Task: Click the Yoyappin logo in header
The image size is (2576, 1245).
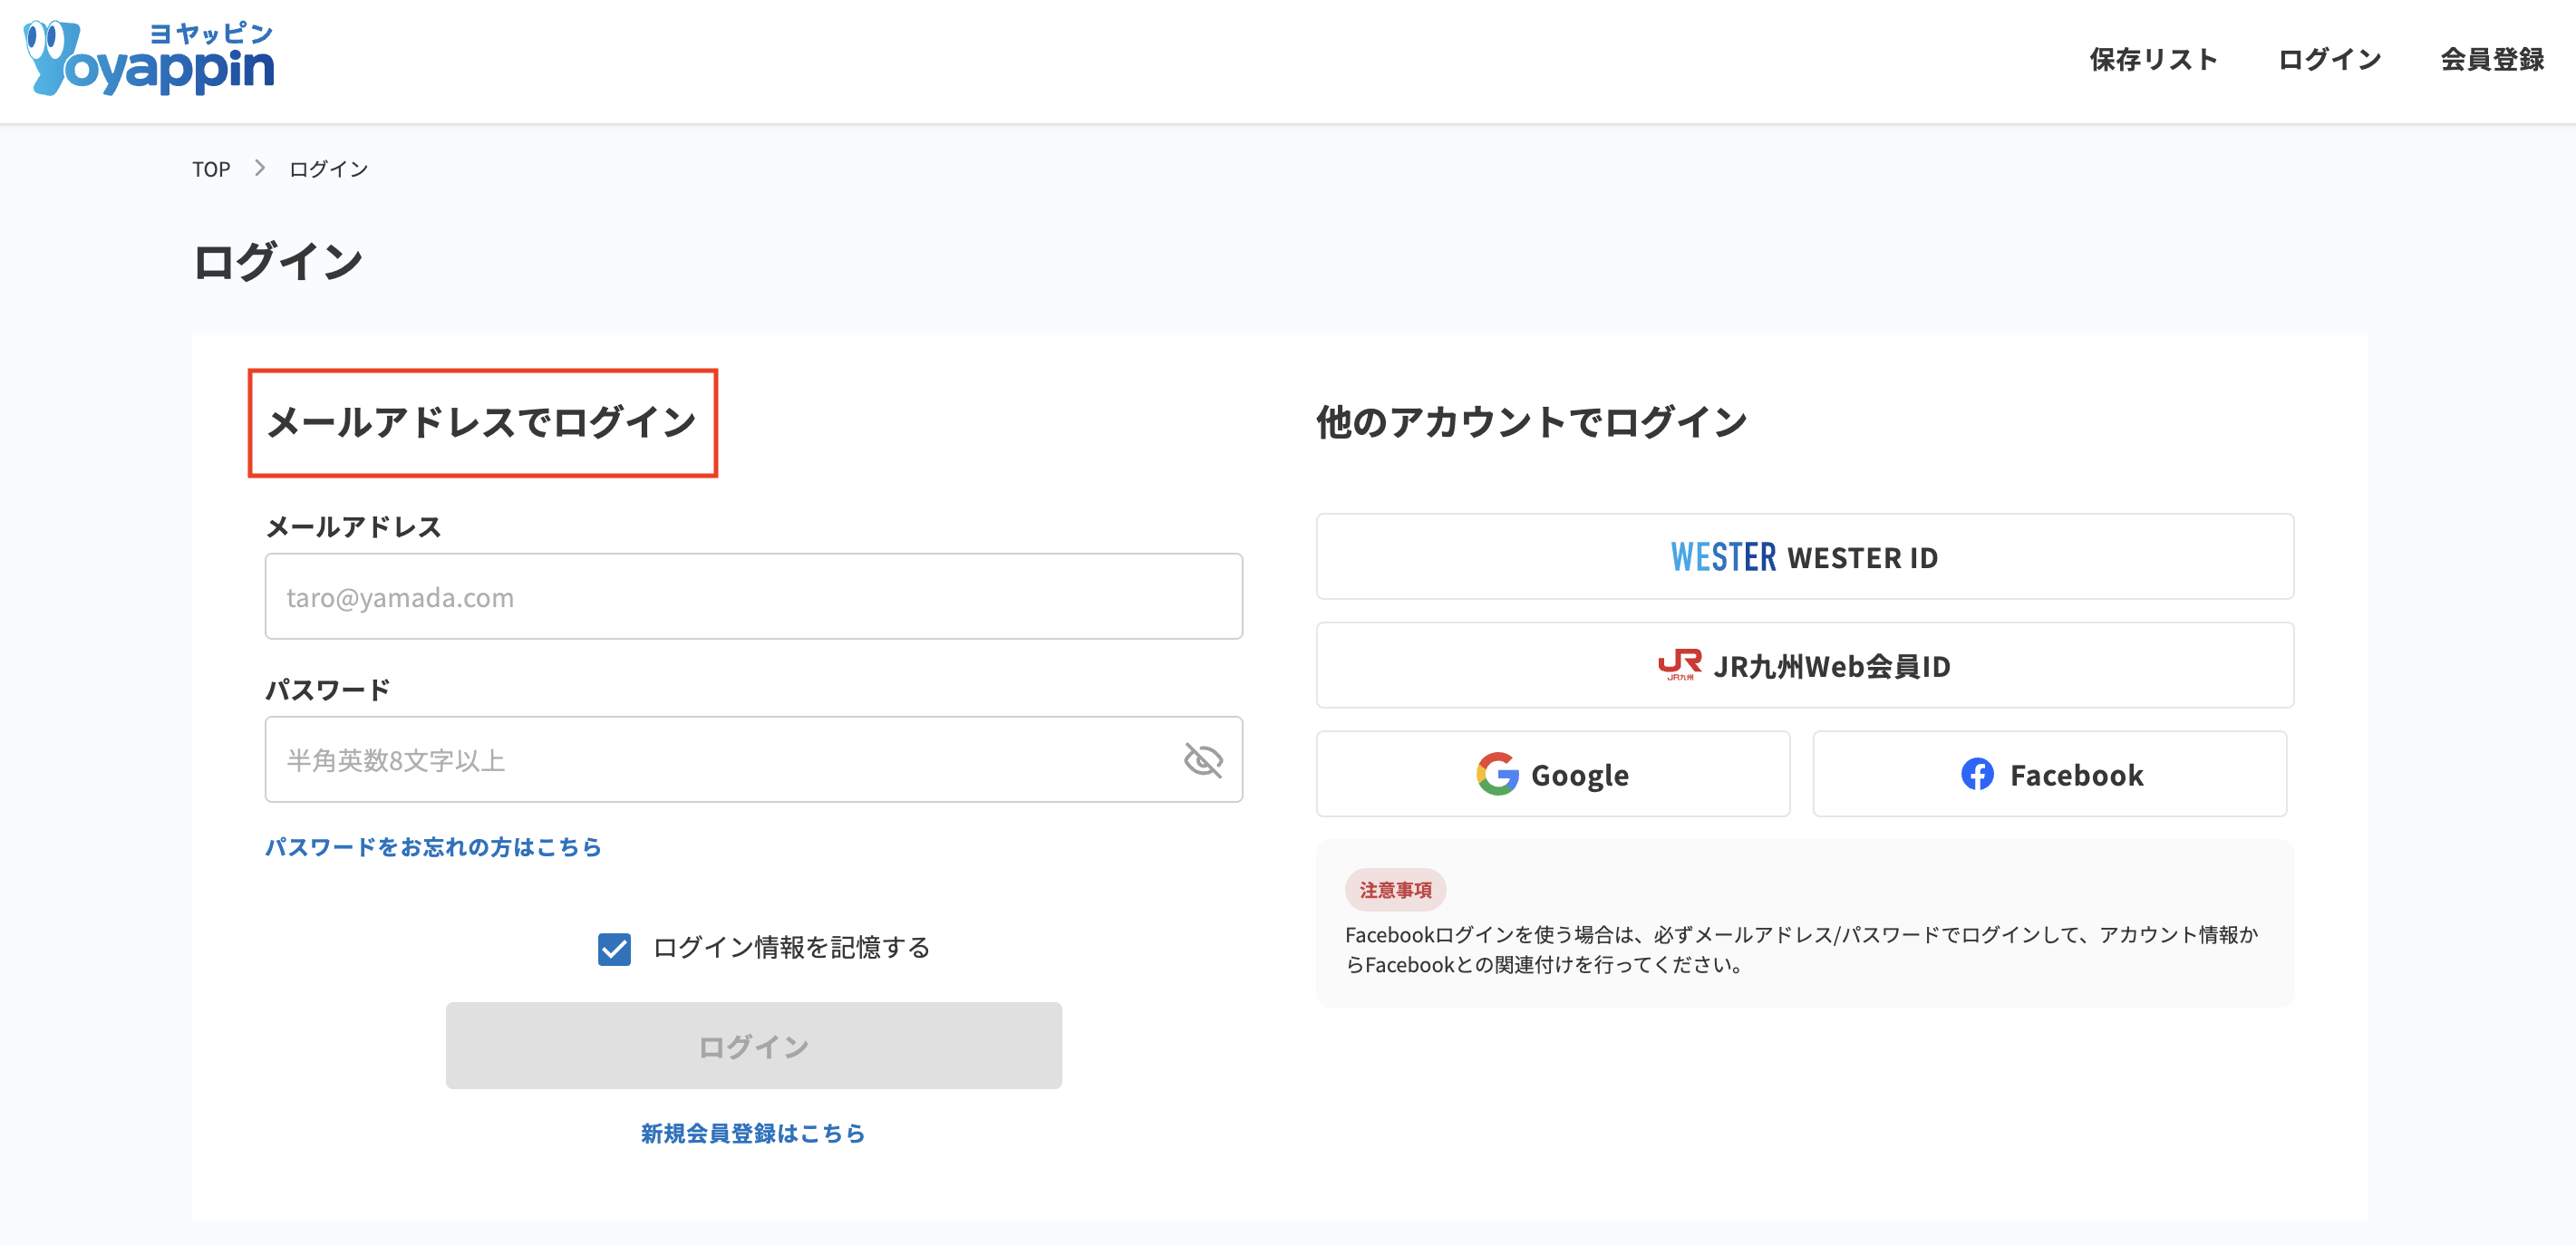Action: [149, 58]
